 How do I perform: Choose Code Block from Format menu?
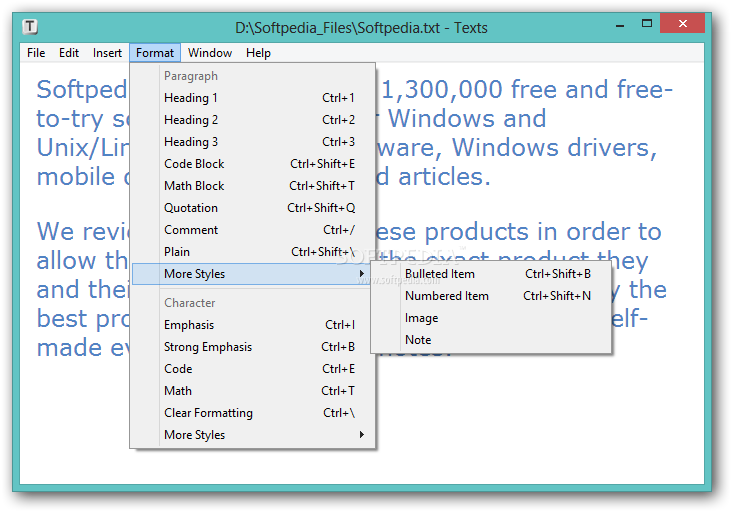[253, 164]
